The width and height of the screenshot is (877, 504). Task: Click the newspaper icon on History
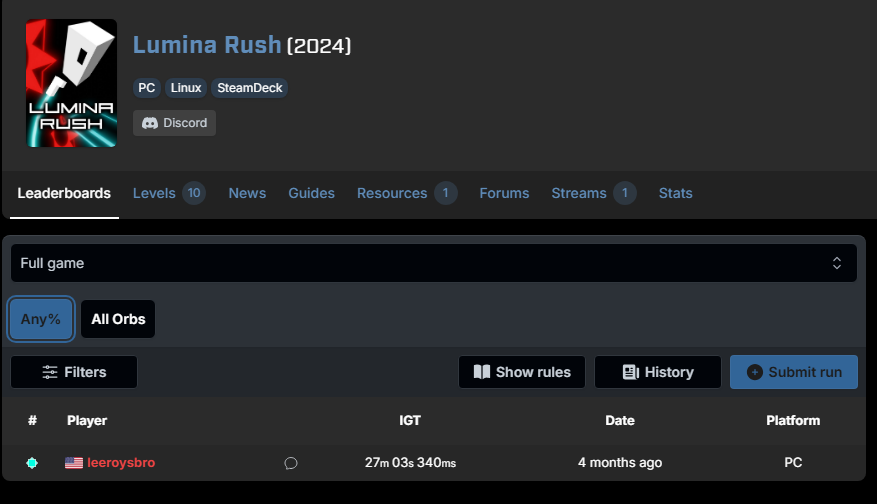(631, 372)
